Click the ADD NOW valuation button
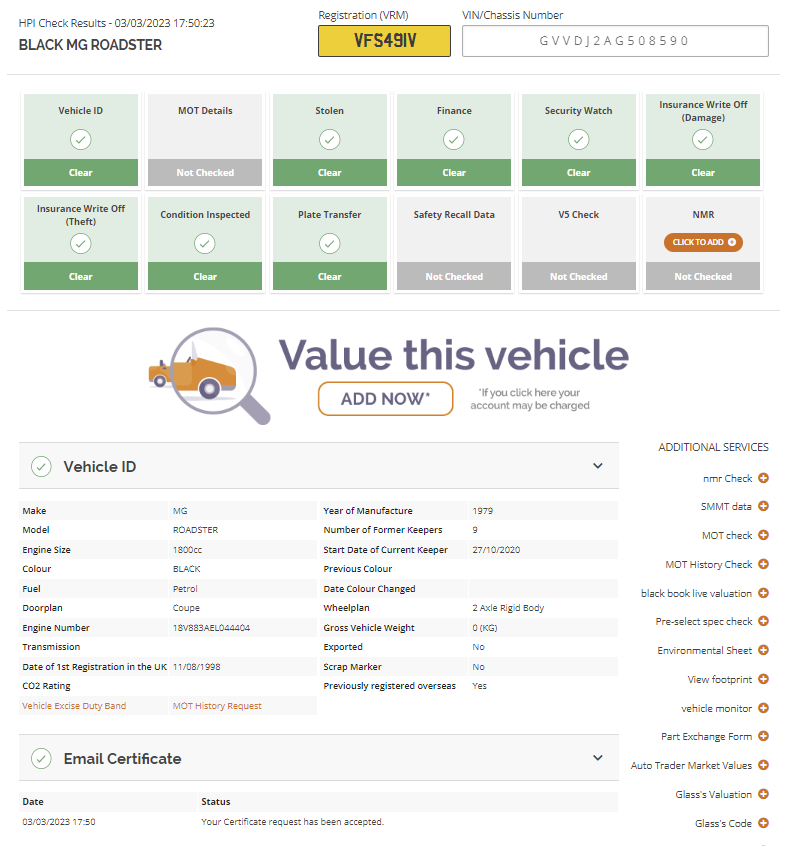Screen dimensions: 787x846 click(386, 399)
